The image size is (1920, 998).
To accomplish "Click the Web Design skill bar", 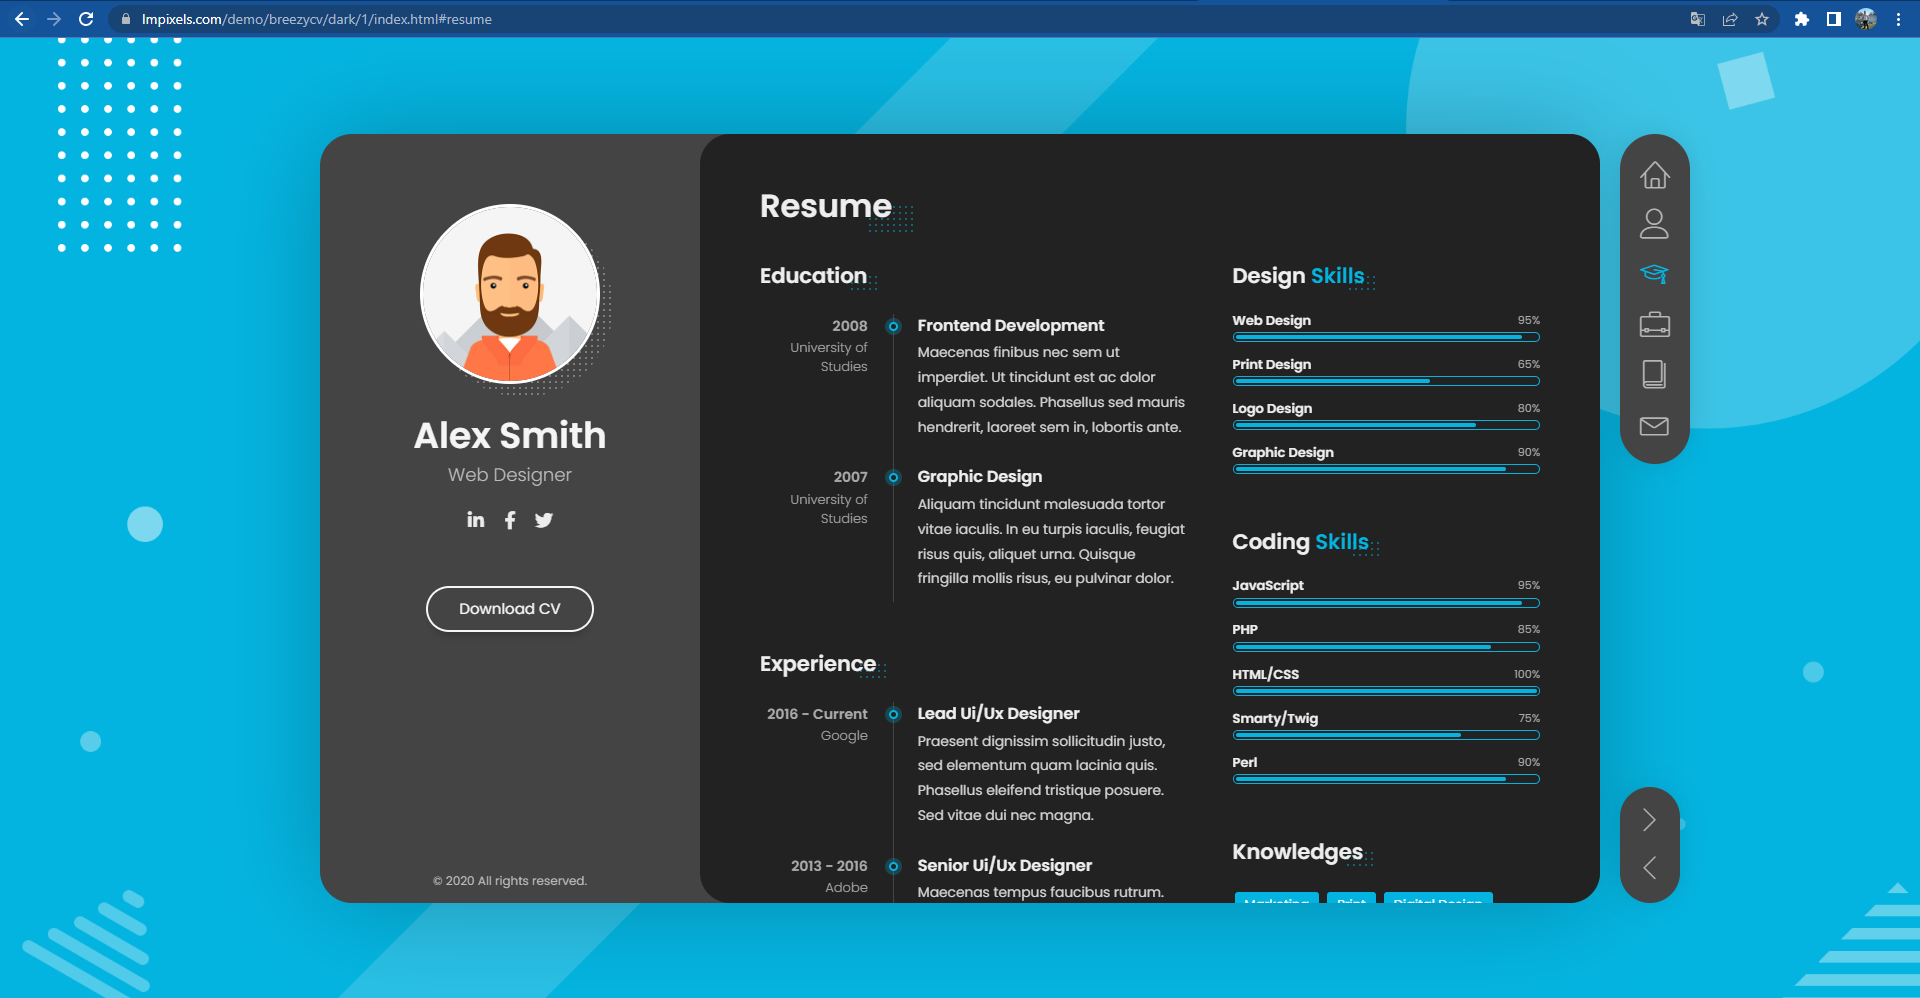I will (1386, 338).
